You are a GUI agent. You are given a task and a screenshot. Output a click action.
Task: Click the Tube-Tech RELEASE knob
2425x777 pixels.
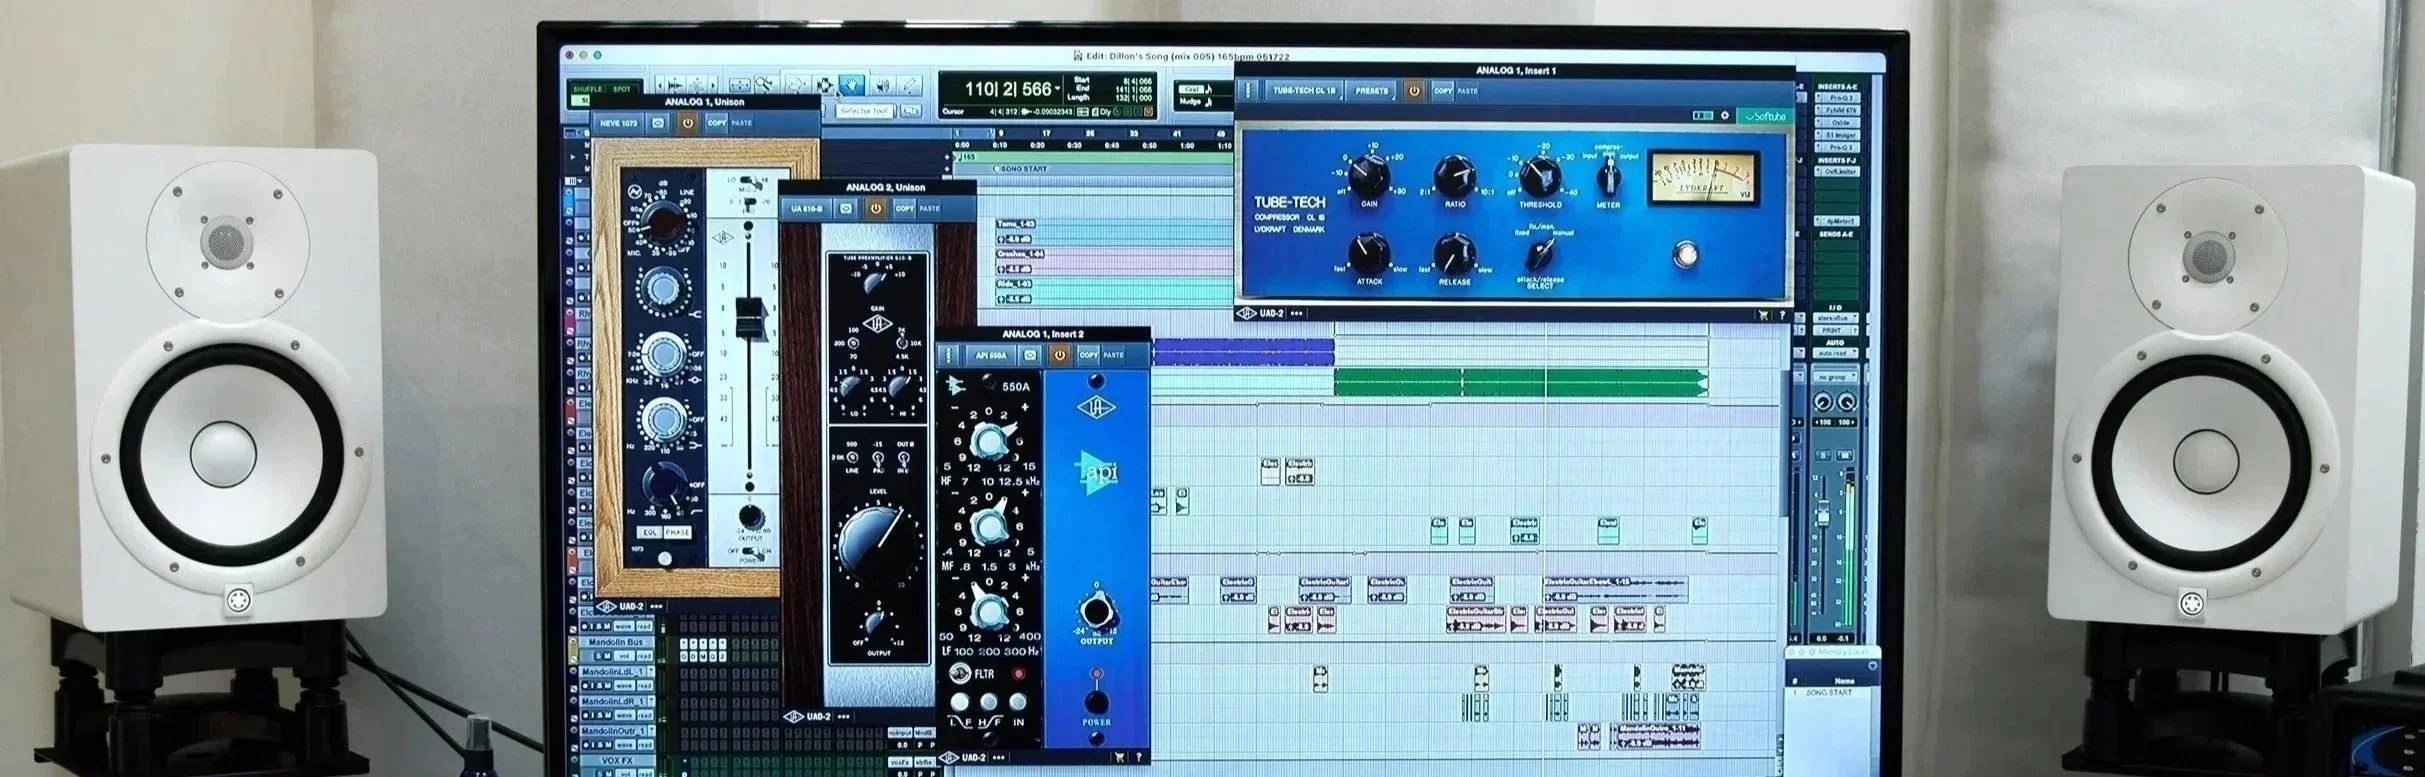coord(1454,254)
